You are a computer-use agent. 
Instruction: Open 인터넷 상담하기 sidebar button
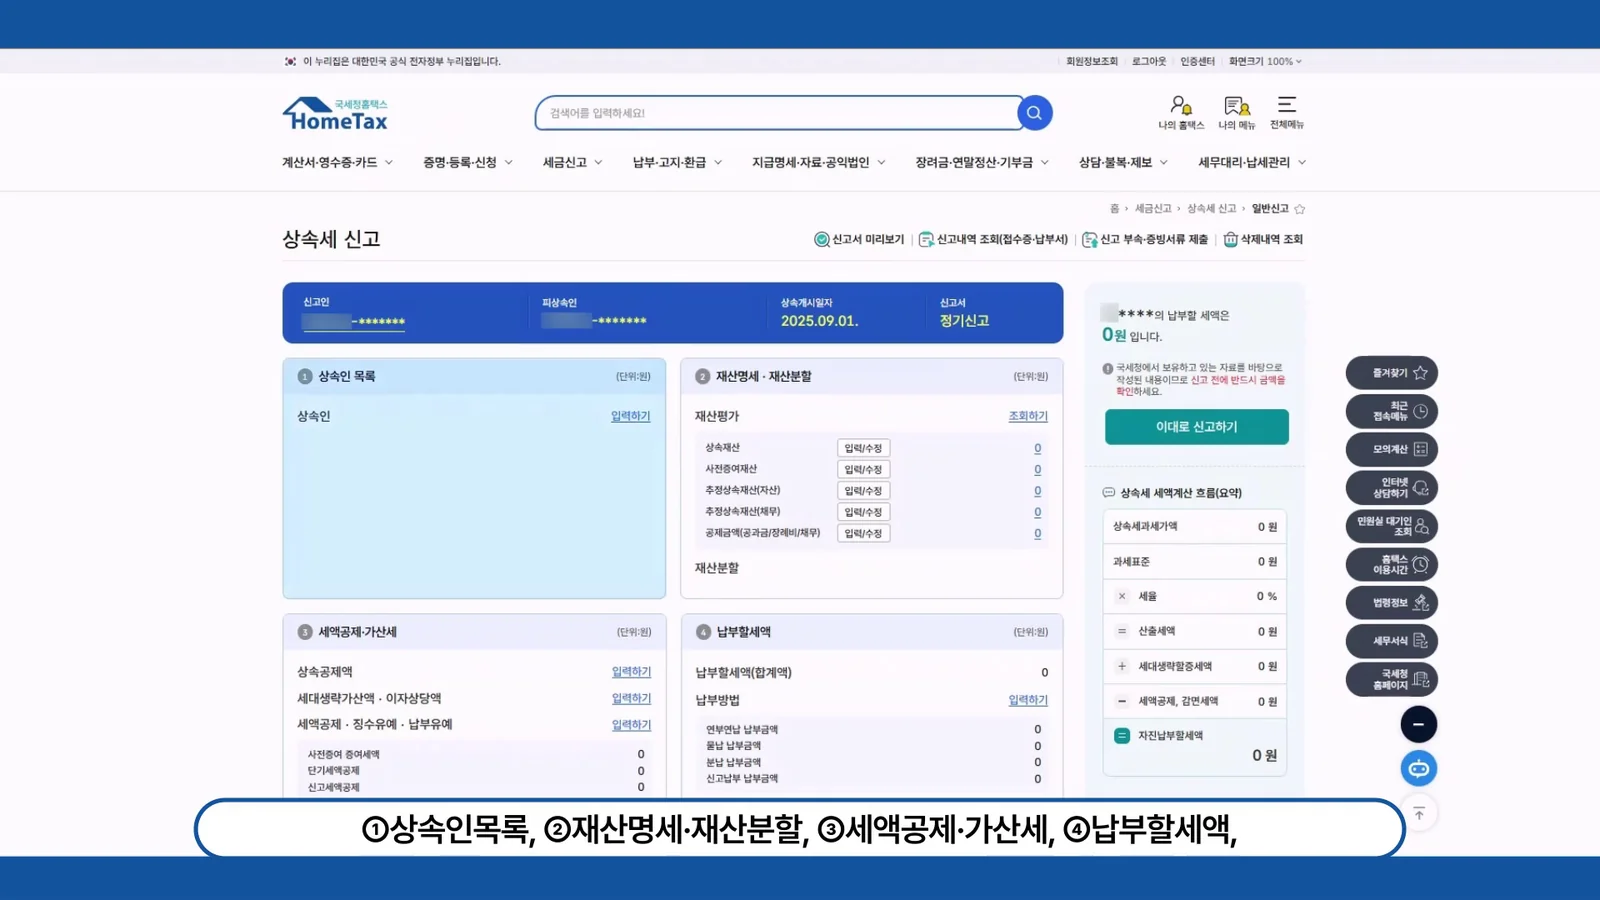pyautogui.click(x=1391, y=488)
